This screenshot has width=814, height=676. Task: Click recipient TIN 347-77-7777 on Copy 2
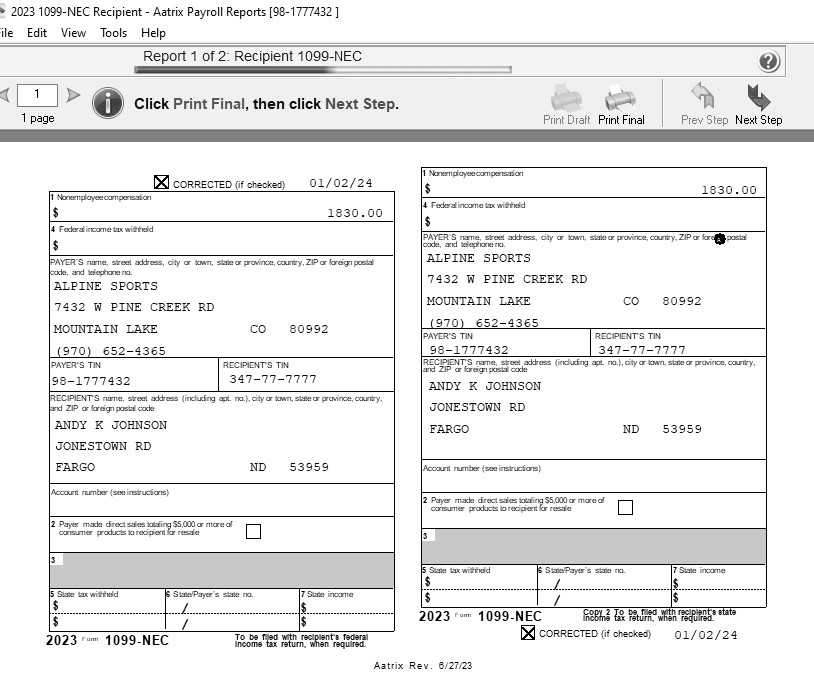(x=642, y=350)
